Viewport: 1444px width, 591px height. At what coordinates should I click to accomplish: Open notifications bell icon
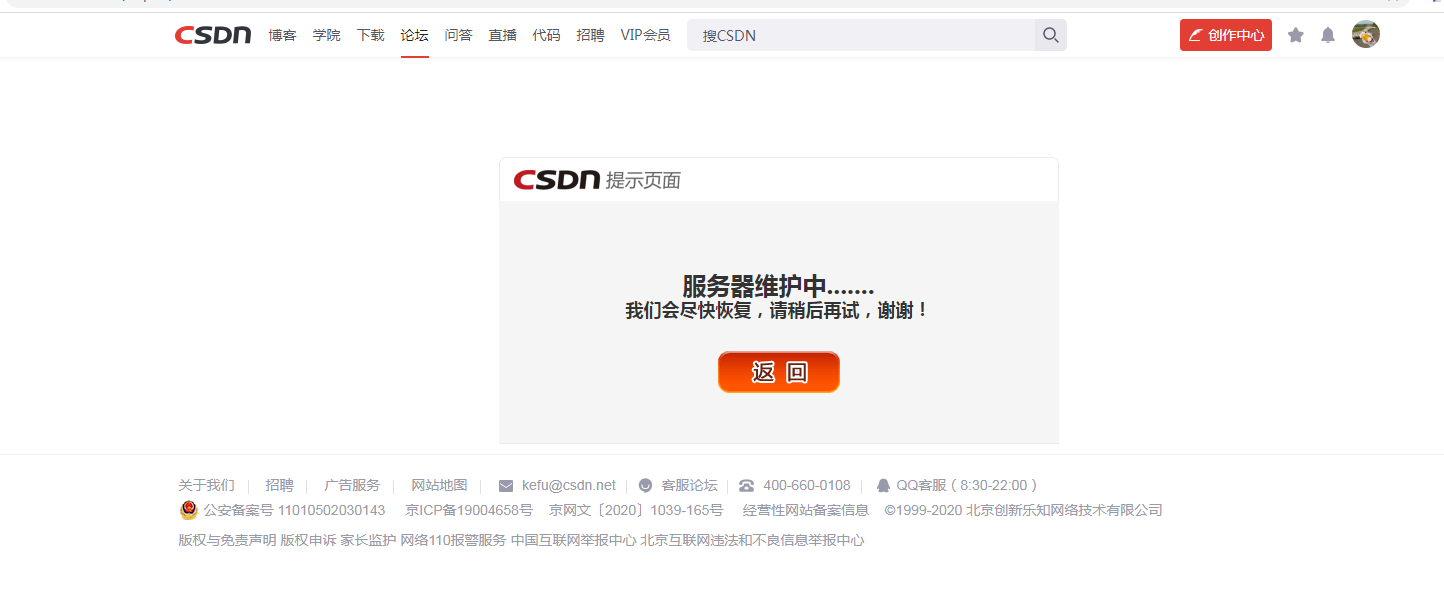pyautogui.click(x=1328, y=35)
